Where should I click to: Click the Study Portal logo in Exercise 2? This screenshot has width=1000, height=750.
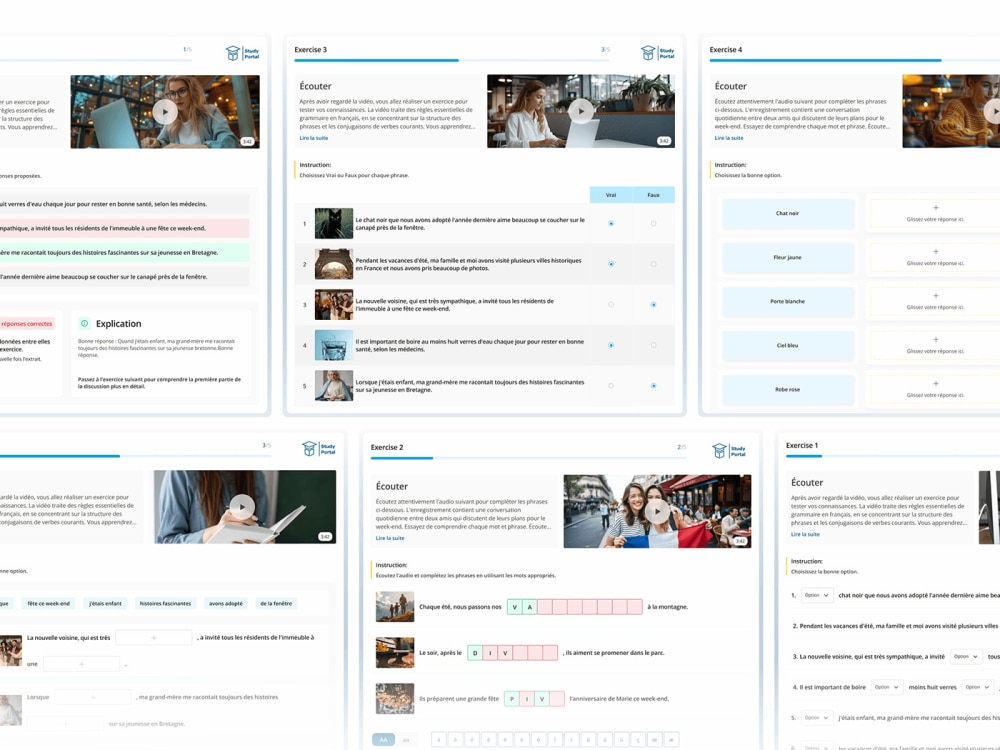coord(729,451)
